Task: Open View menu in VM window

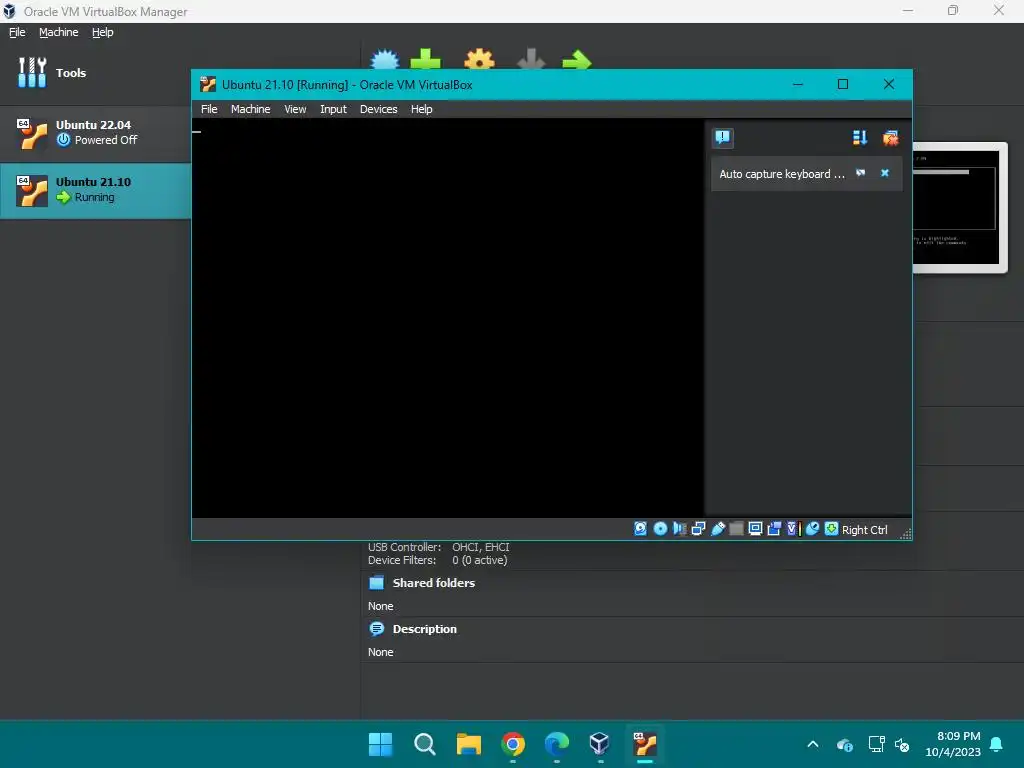Action: [x=295, y=109]
